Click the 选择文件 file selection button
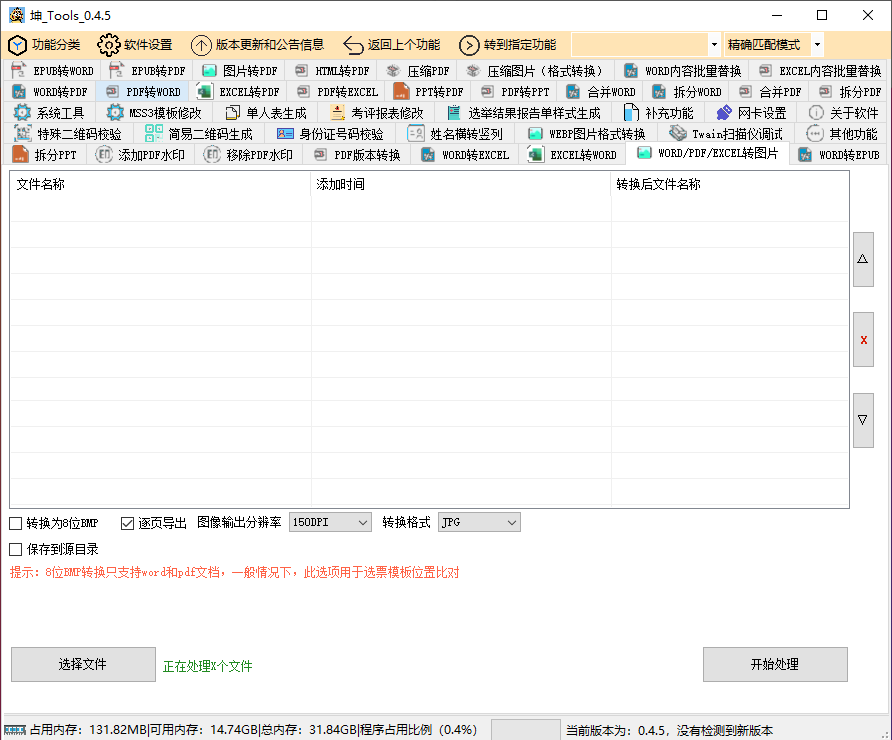This screenshot has height=740, width=892. click(83, 664)
